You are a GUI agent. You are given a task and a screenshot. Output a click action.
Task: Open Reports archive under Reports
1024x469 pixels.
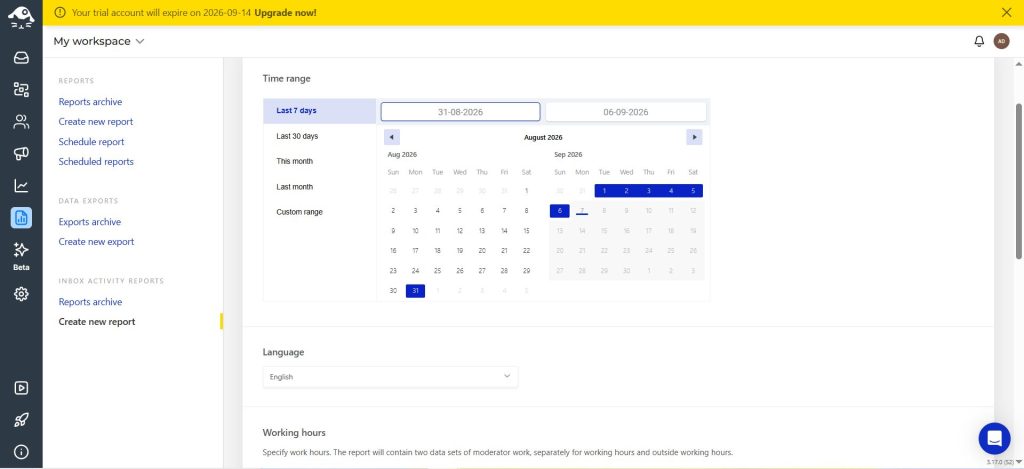coord(90,102)
